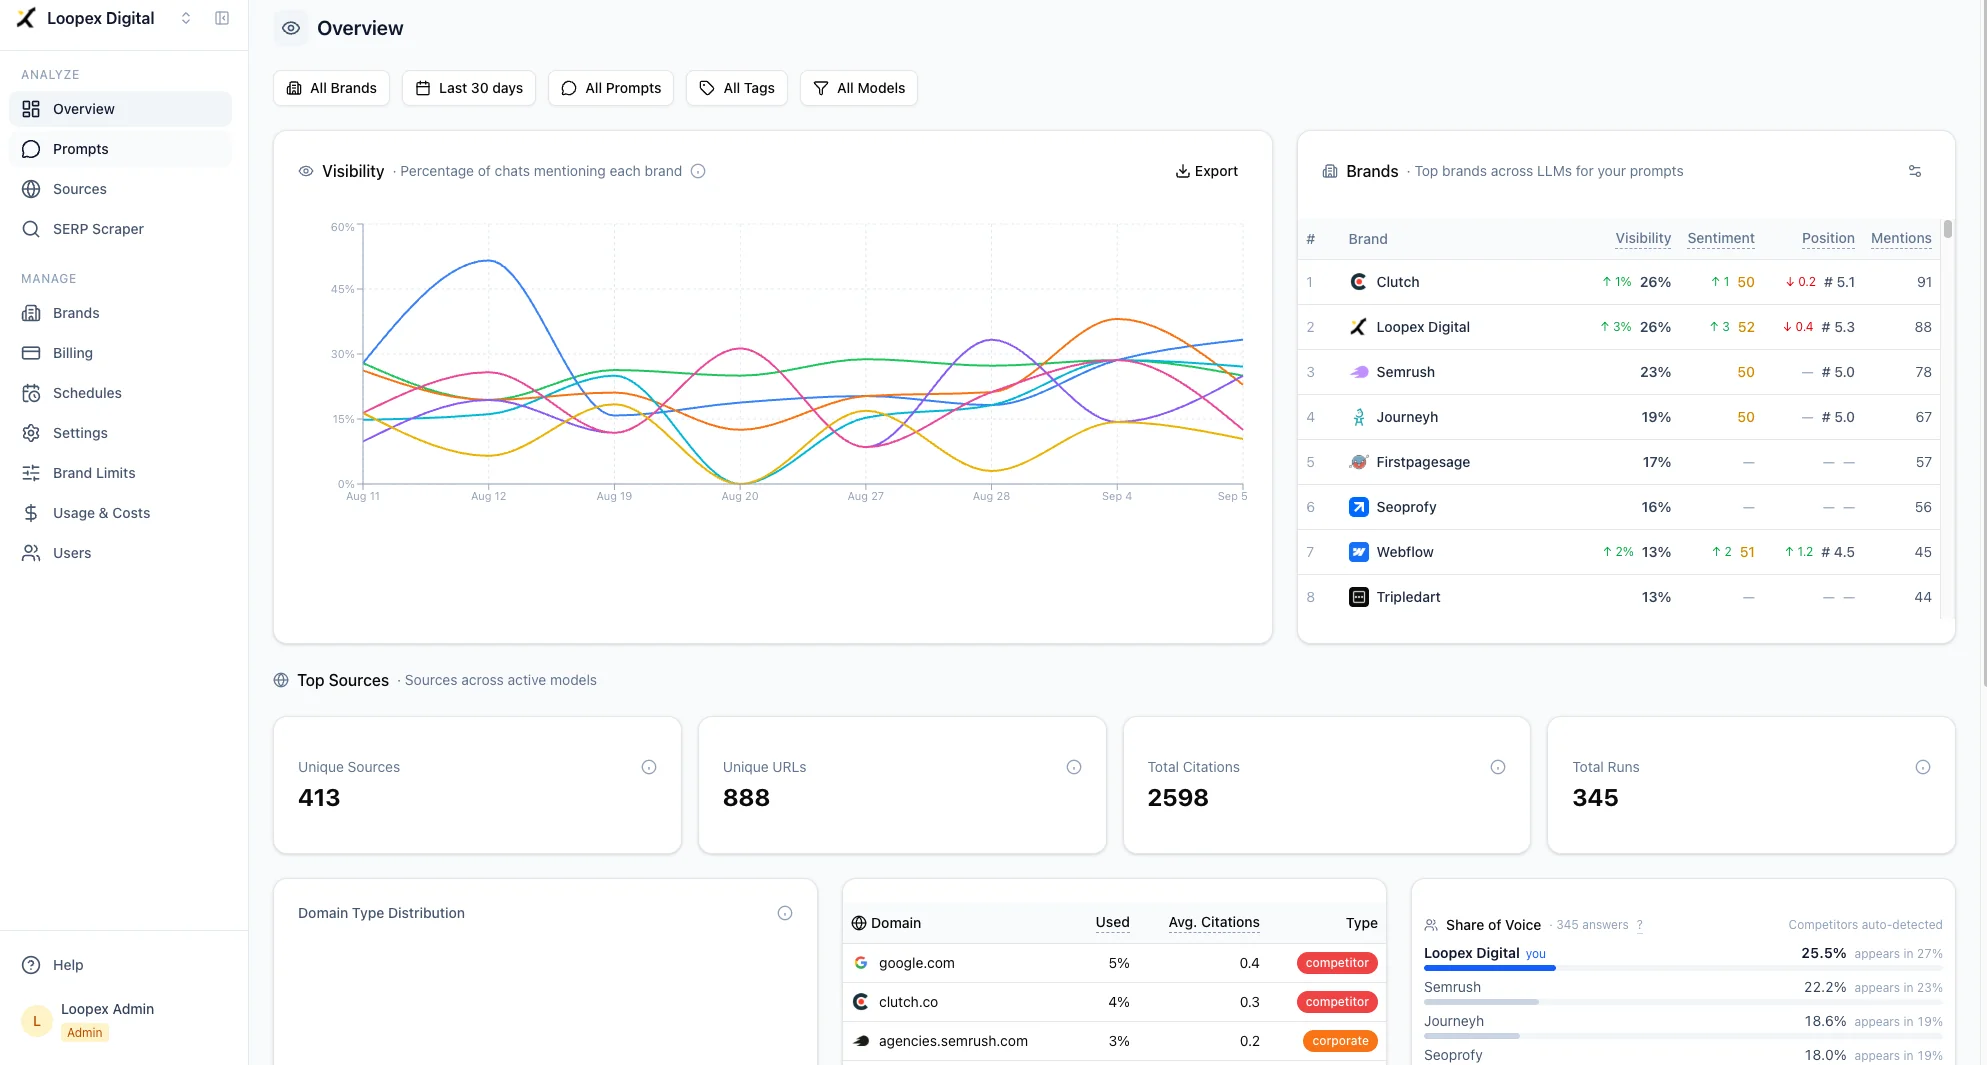Click the Usage & Costs dollar icon
Screen dimensions: 1987x1065
coord(31,513)
